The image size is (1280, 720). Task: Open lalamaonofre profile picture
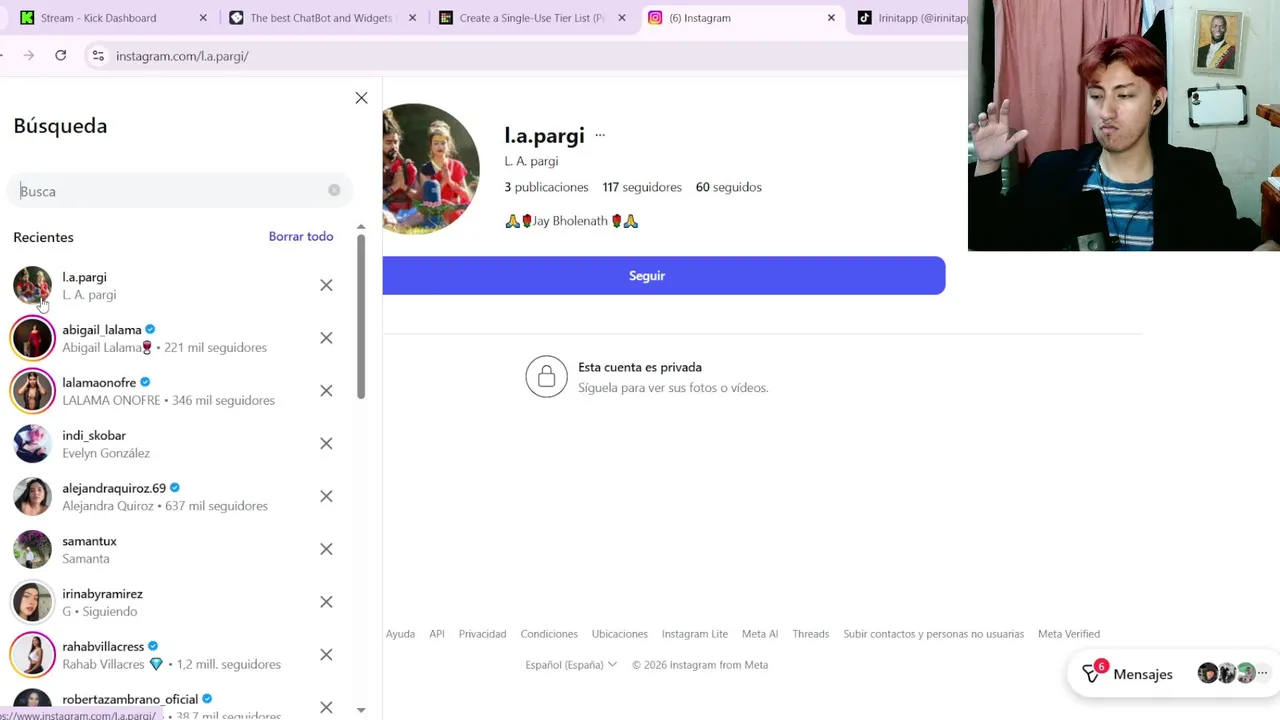tap(32, 391)
